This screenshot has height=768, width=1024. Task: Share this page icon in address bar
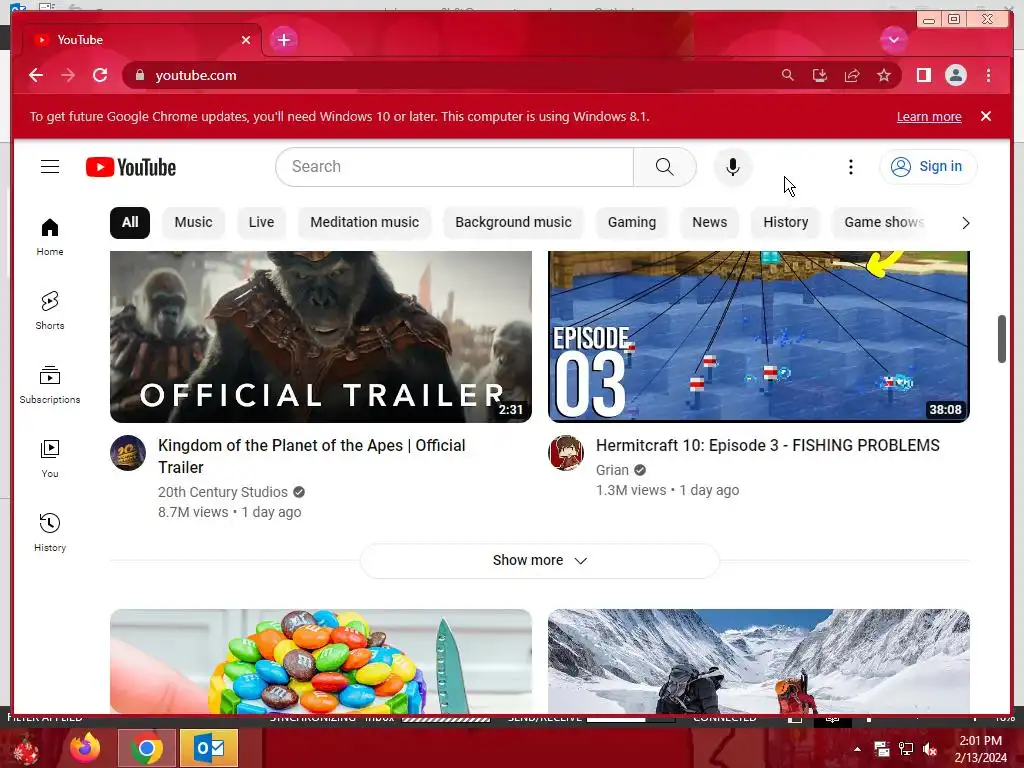pos(852,75)
